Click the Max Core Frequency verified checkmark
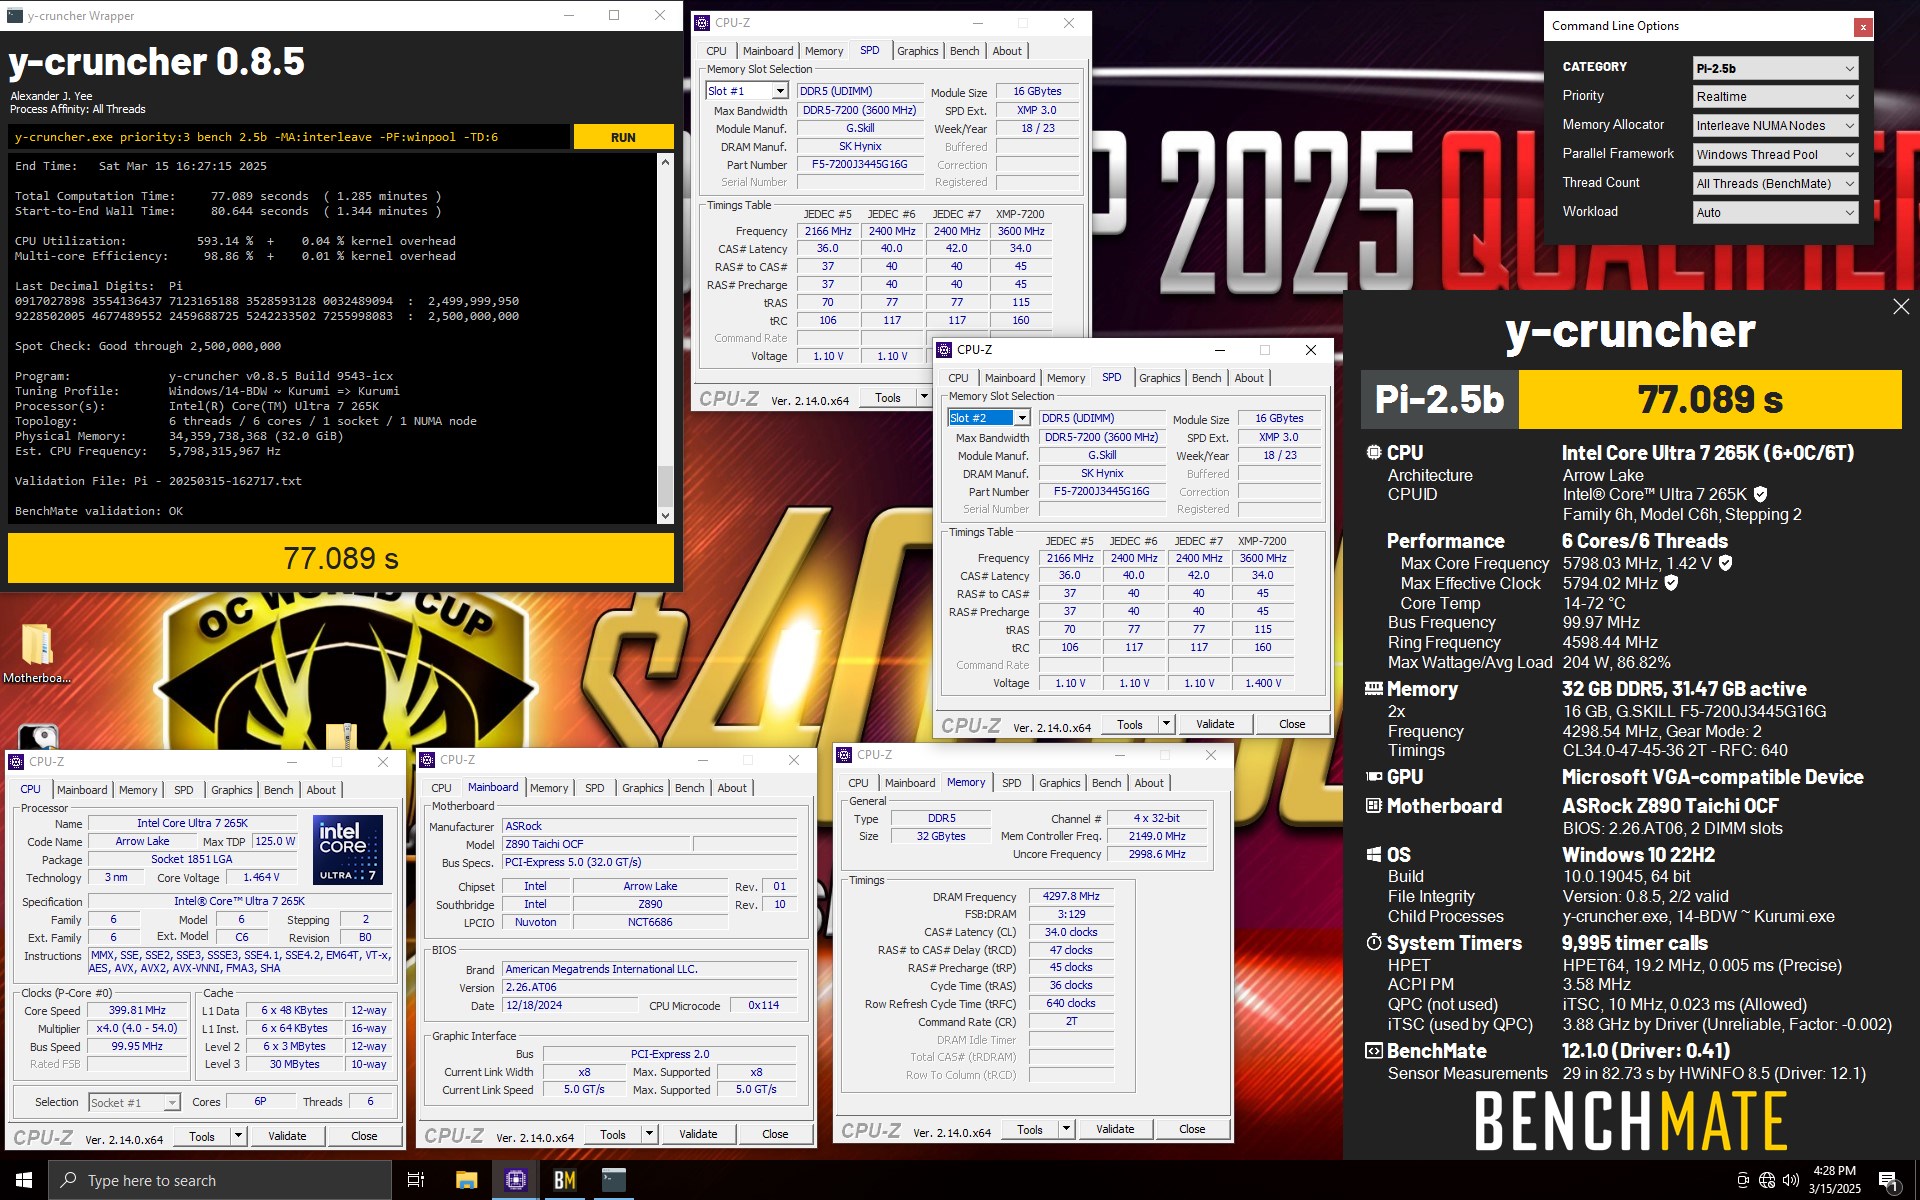1920x1200 pixels. [1725, 563]
